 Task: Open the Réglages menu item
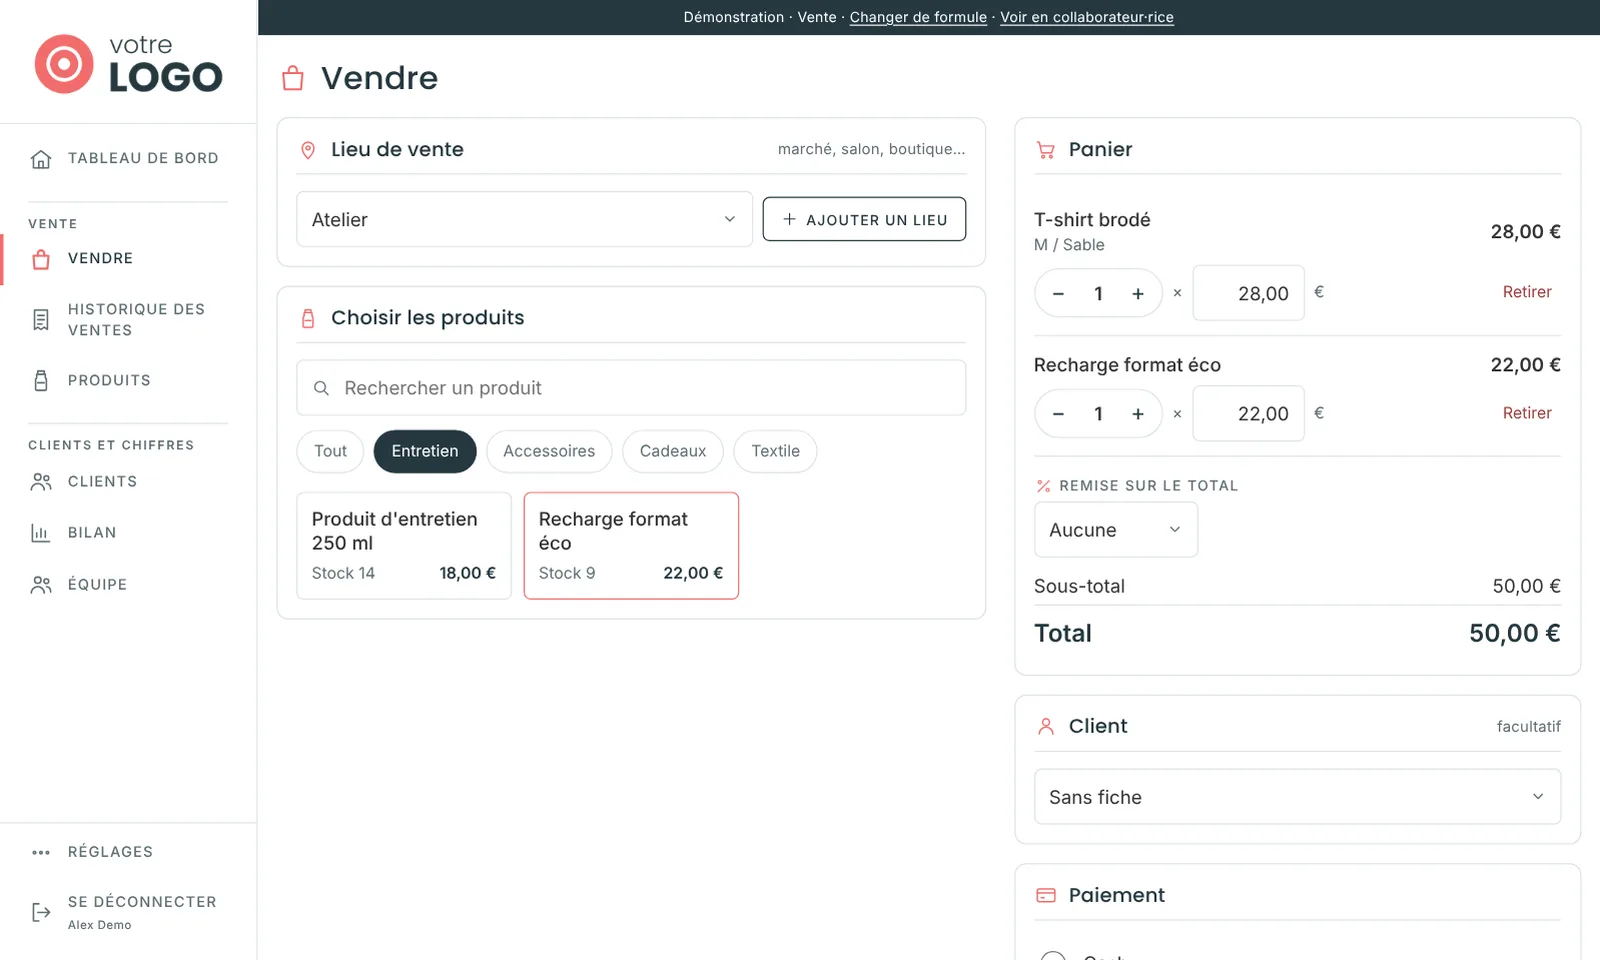pos(128,852)
